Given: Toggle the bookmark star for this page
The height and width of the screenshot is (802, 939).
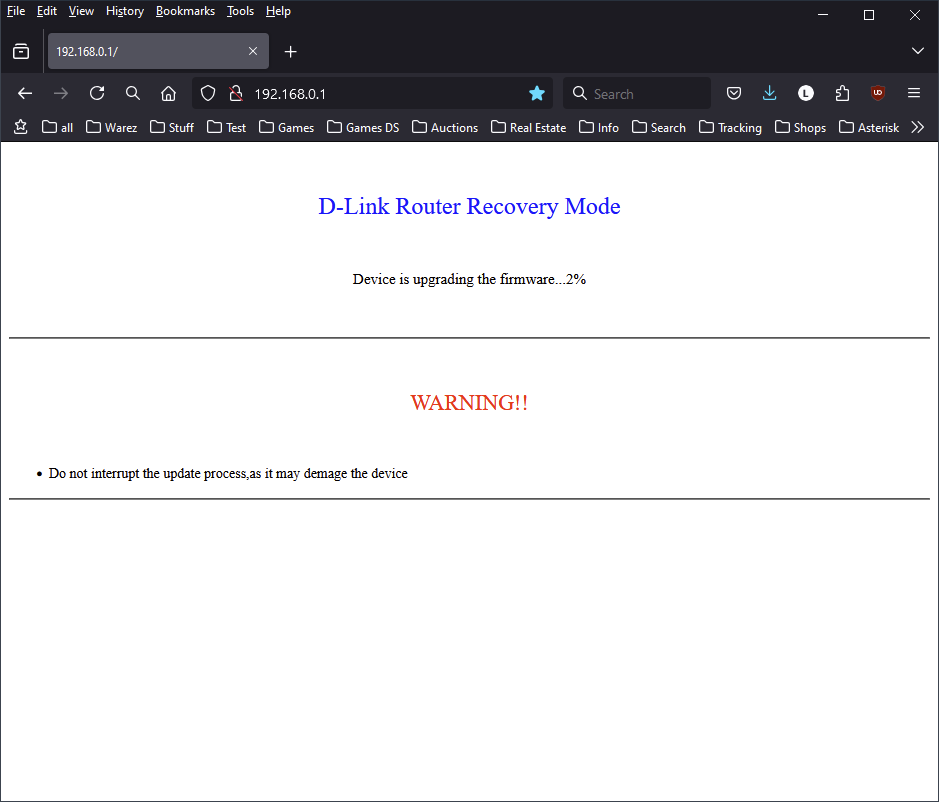Looking at the screenshot, I should (x=537, y=93).
